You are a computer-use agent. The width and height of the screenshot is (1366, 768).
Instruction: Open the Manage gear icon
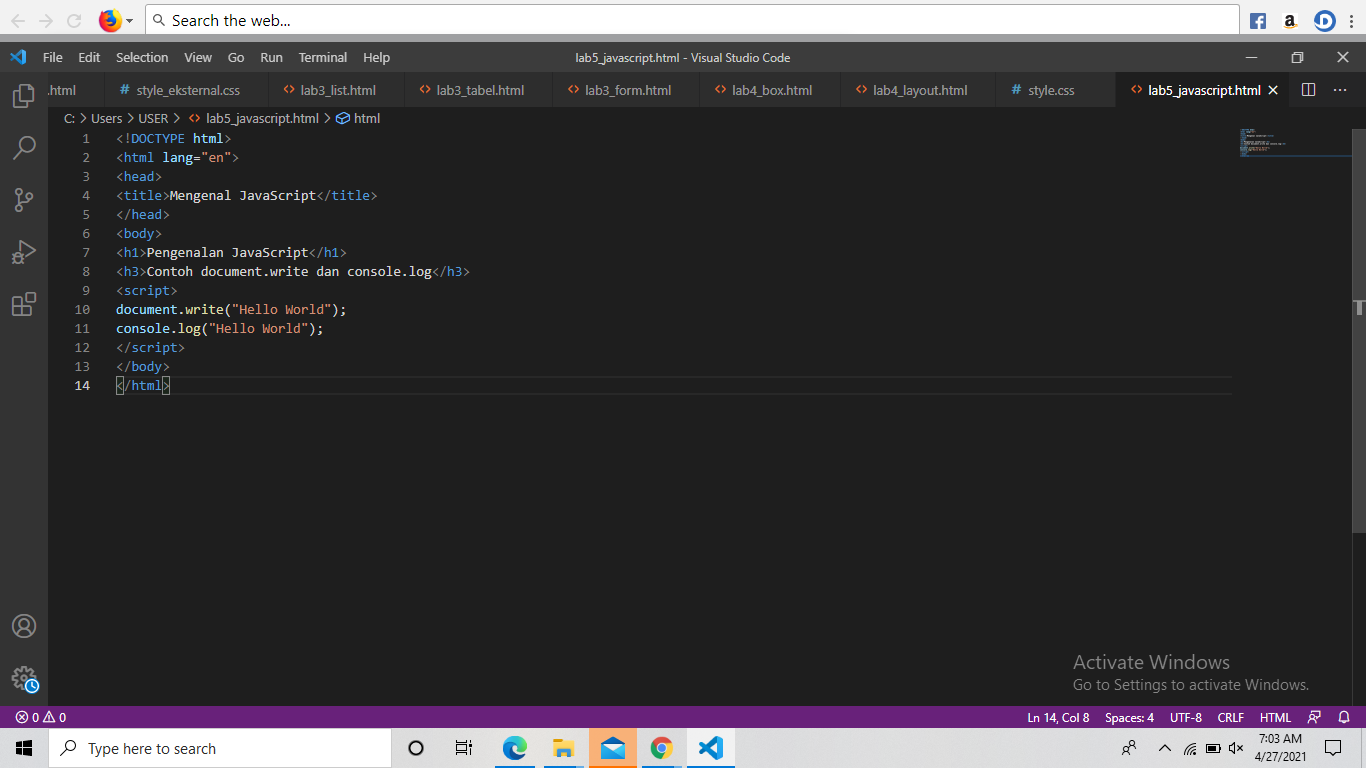coord(24,678)
